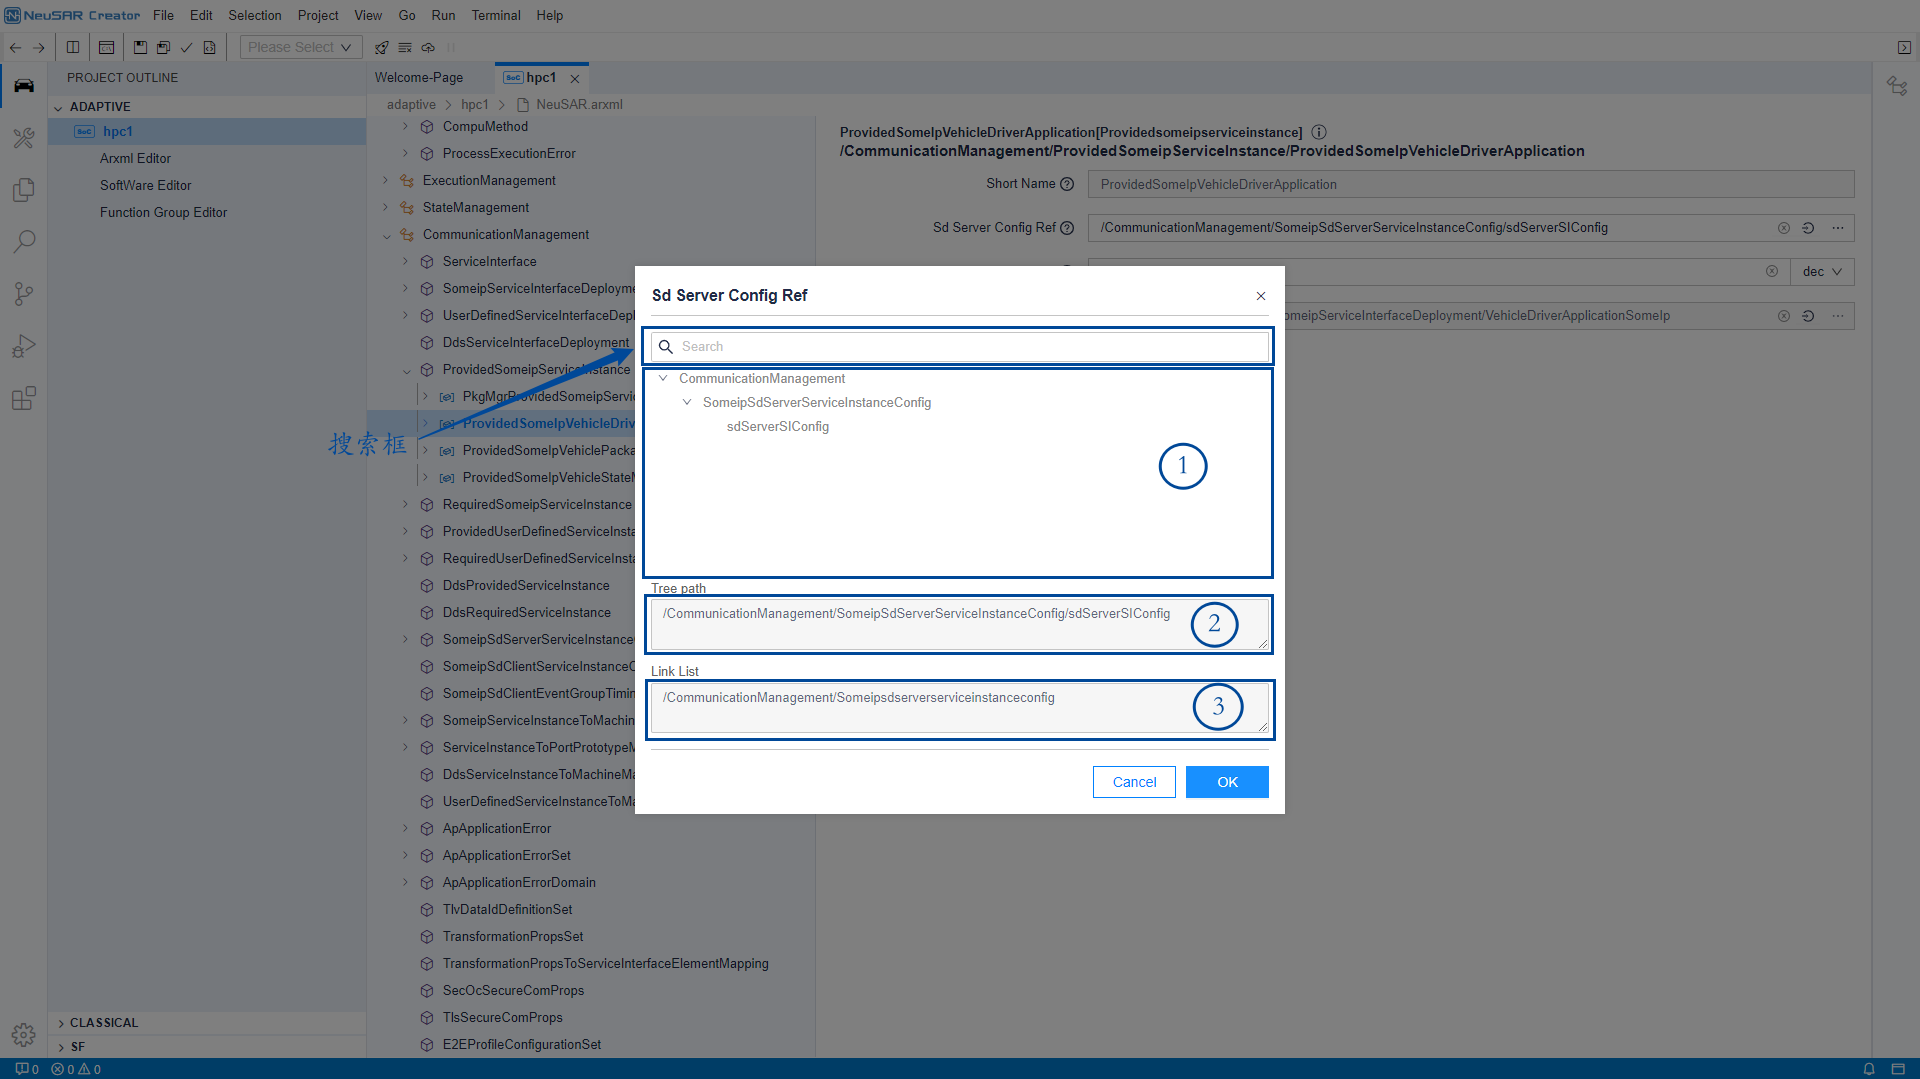Open the Run and Debug bug icon
This screenshot has width=1920, height=1079.
tap(24, 346)
